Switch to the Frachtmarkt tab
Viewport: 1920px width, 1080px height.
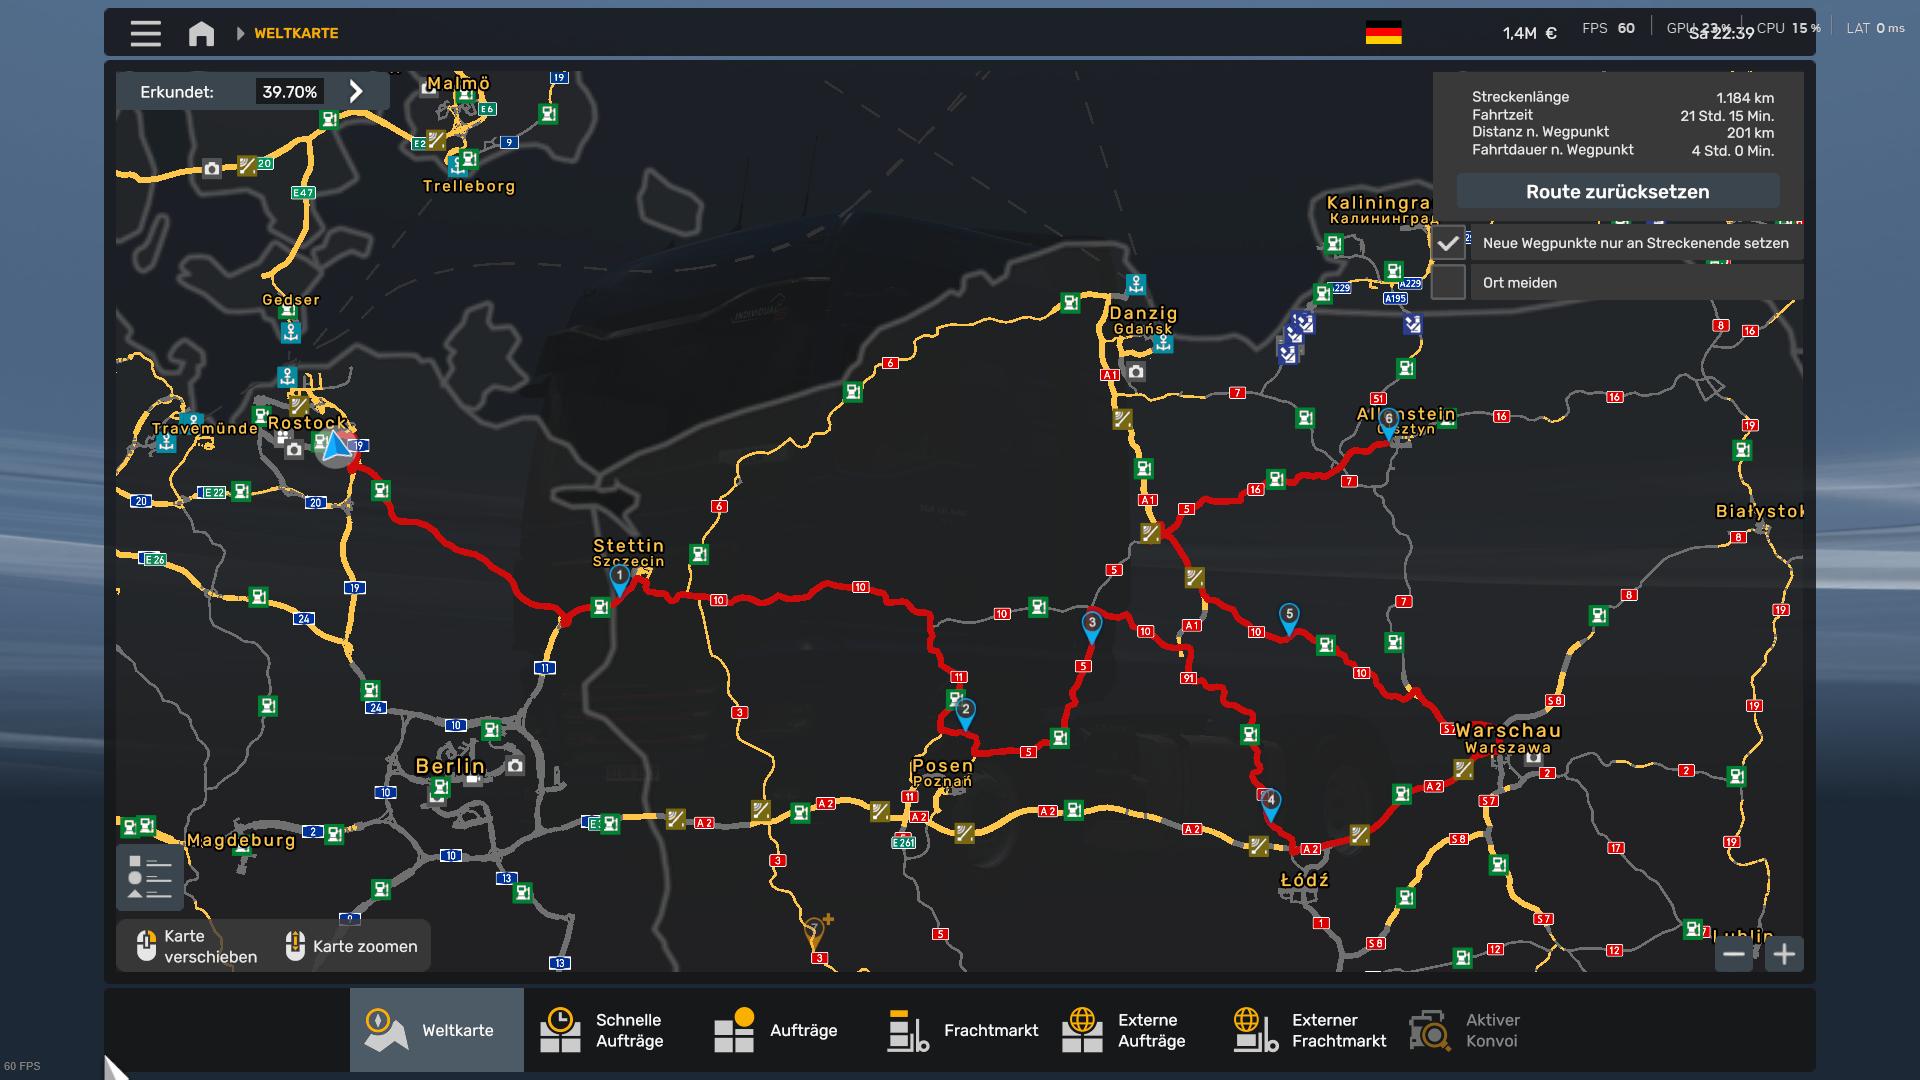click(x=962, y=1030)
